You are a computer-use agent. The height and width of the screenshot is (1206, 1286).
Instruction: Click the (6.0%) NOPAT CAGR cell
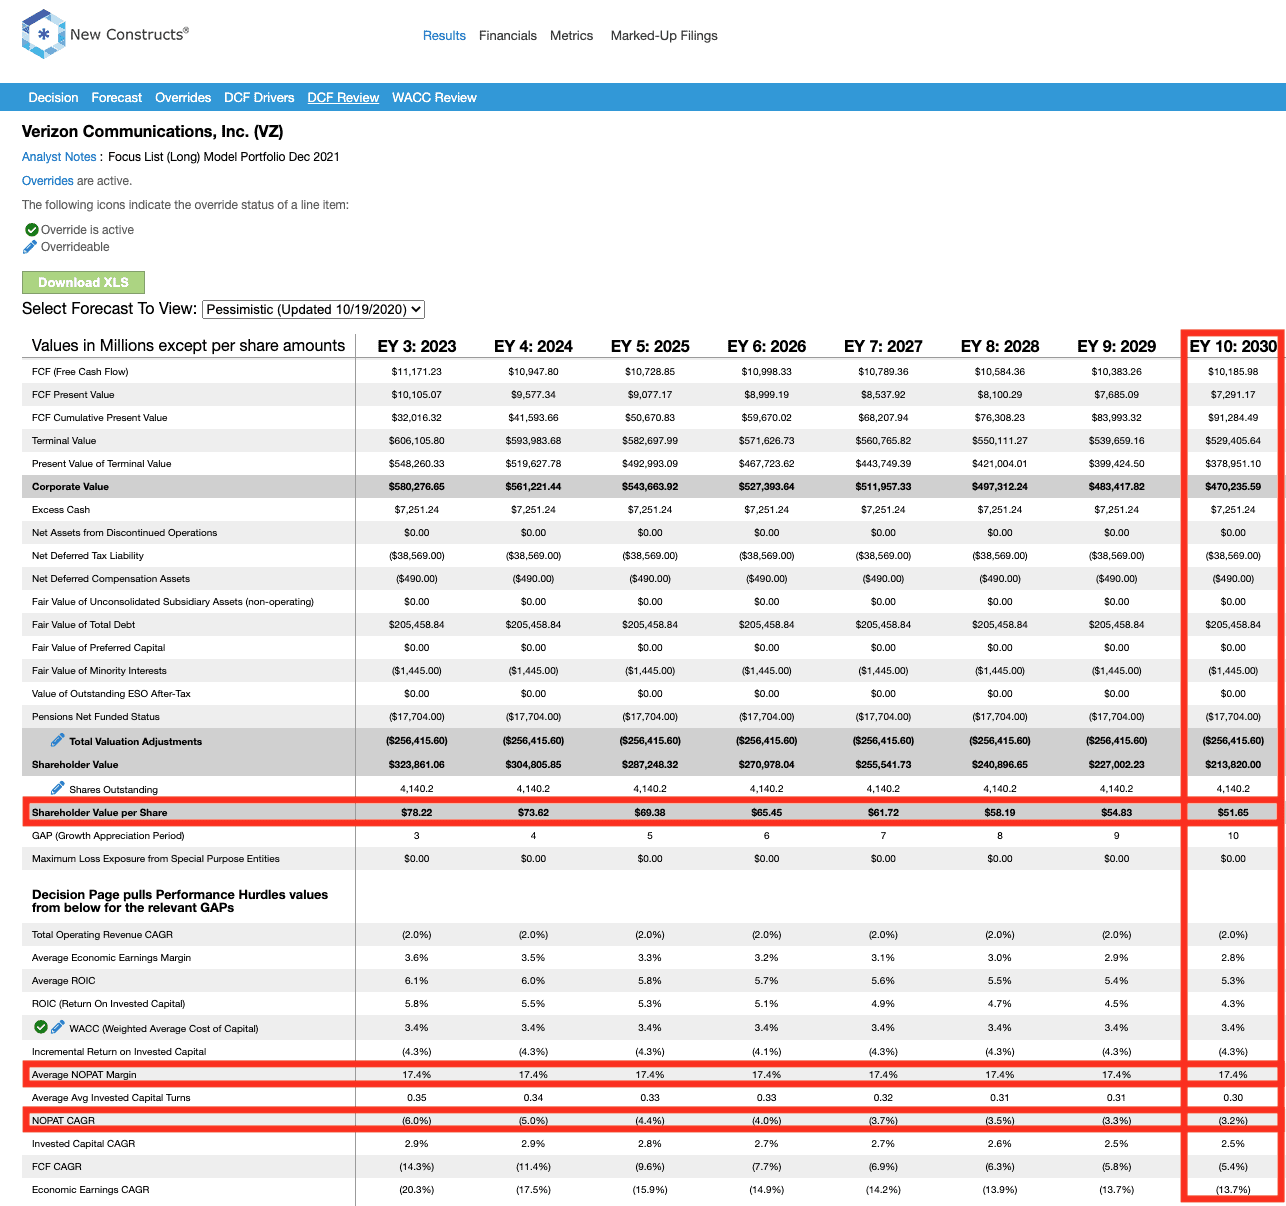click(417, 1120)
